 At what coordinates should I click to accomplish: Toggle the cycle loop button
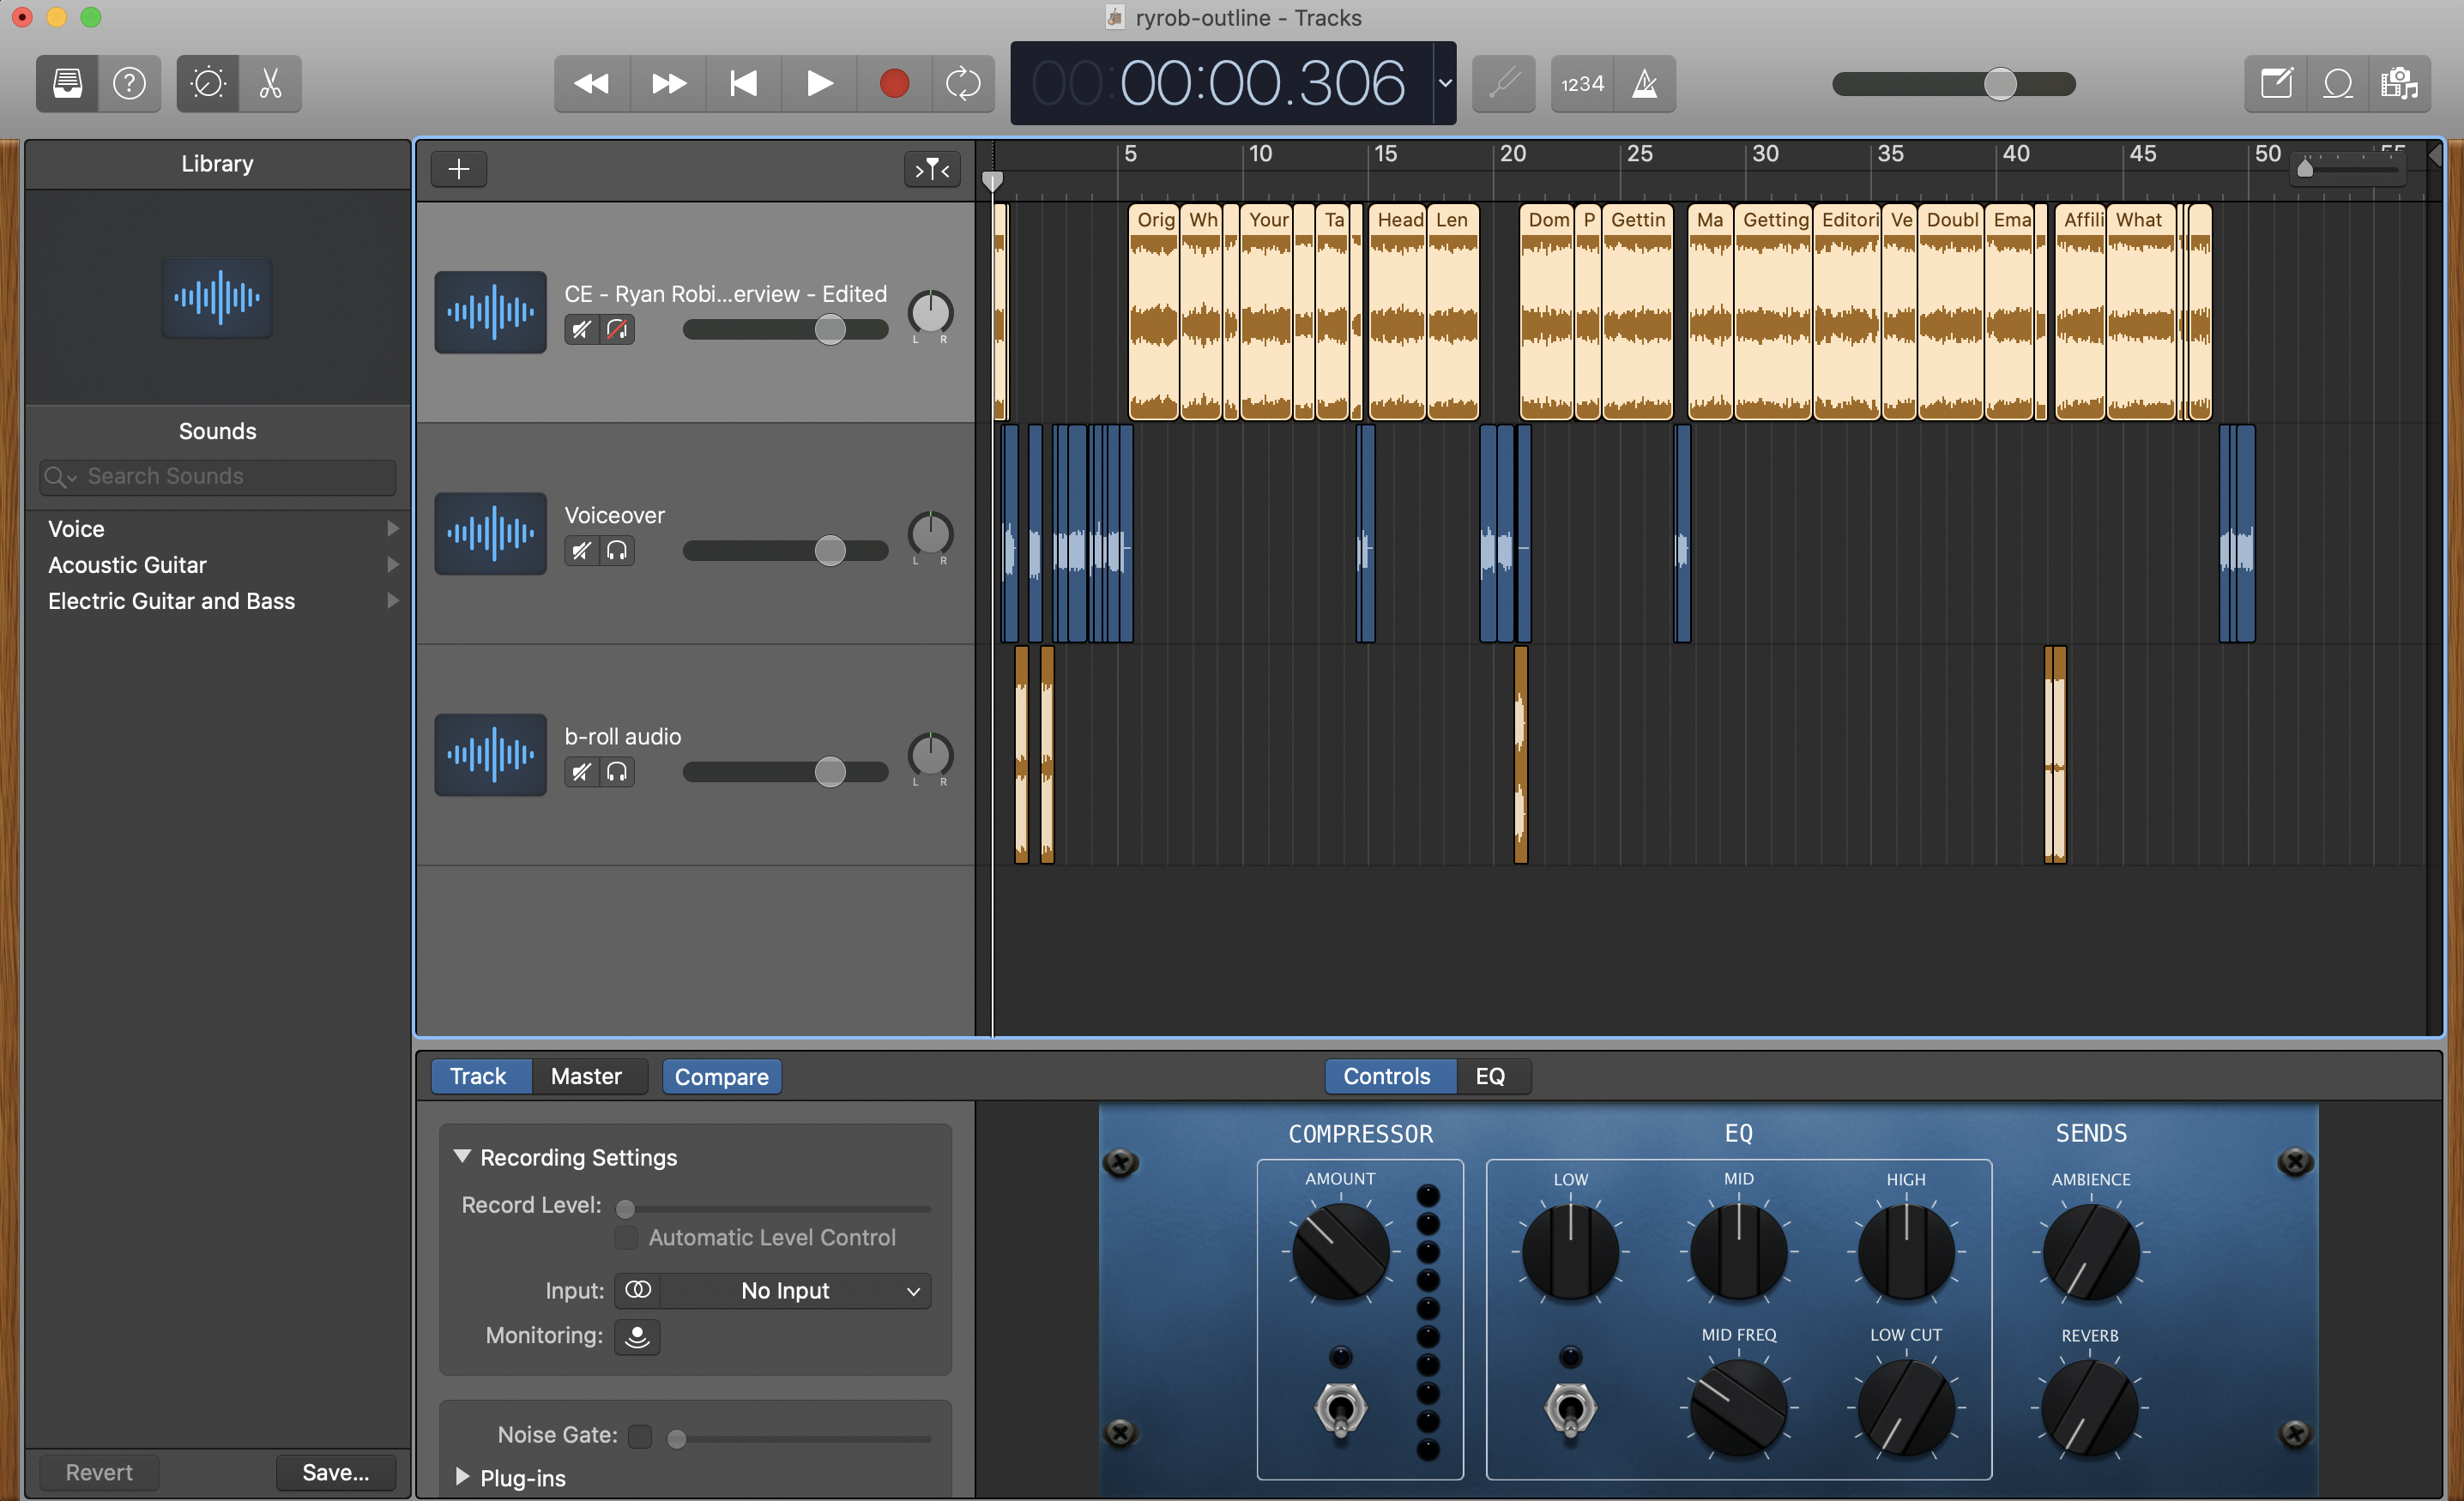(x=962, y=83)
